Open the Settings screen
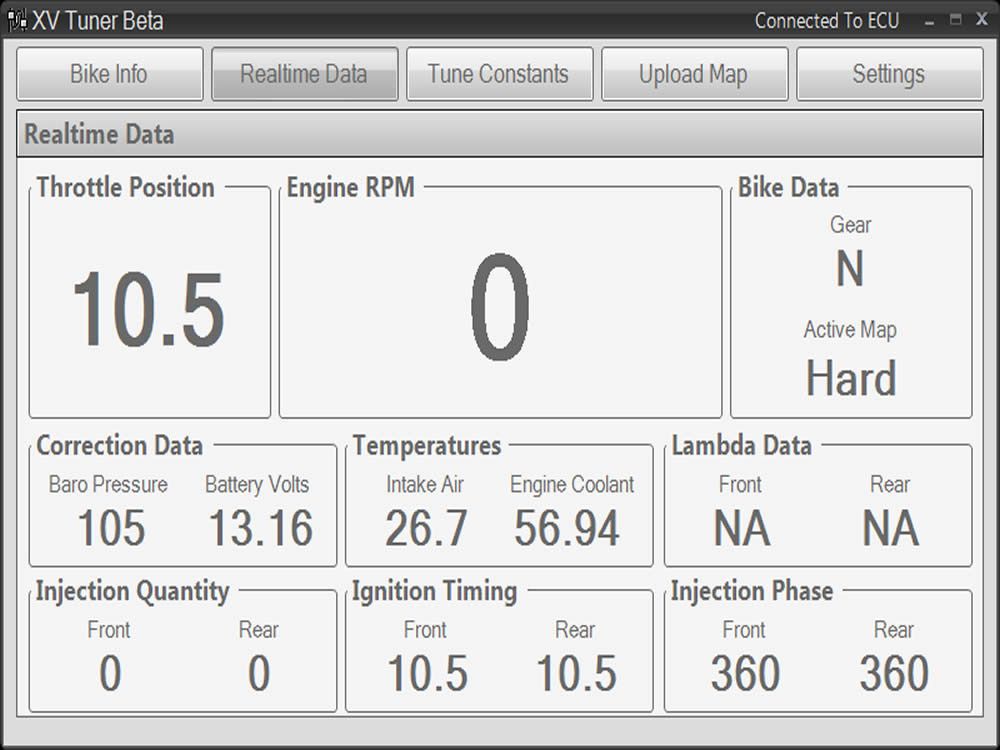 (889, 73)
